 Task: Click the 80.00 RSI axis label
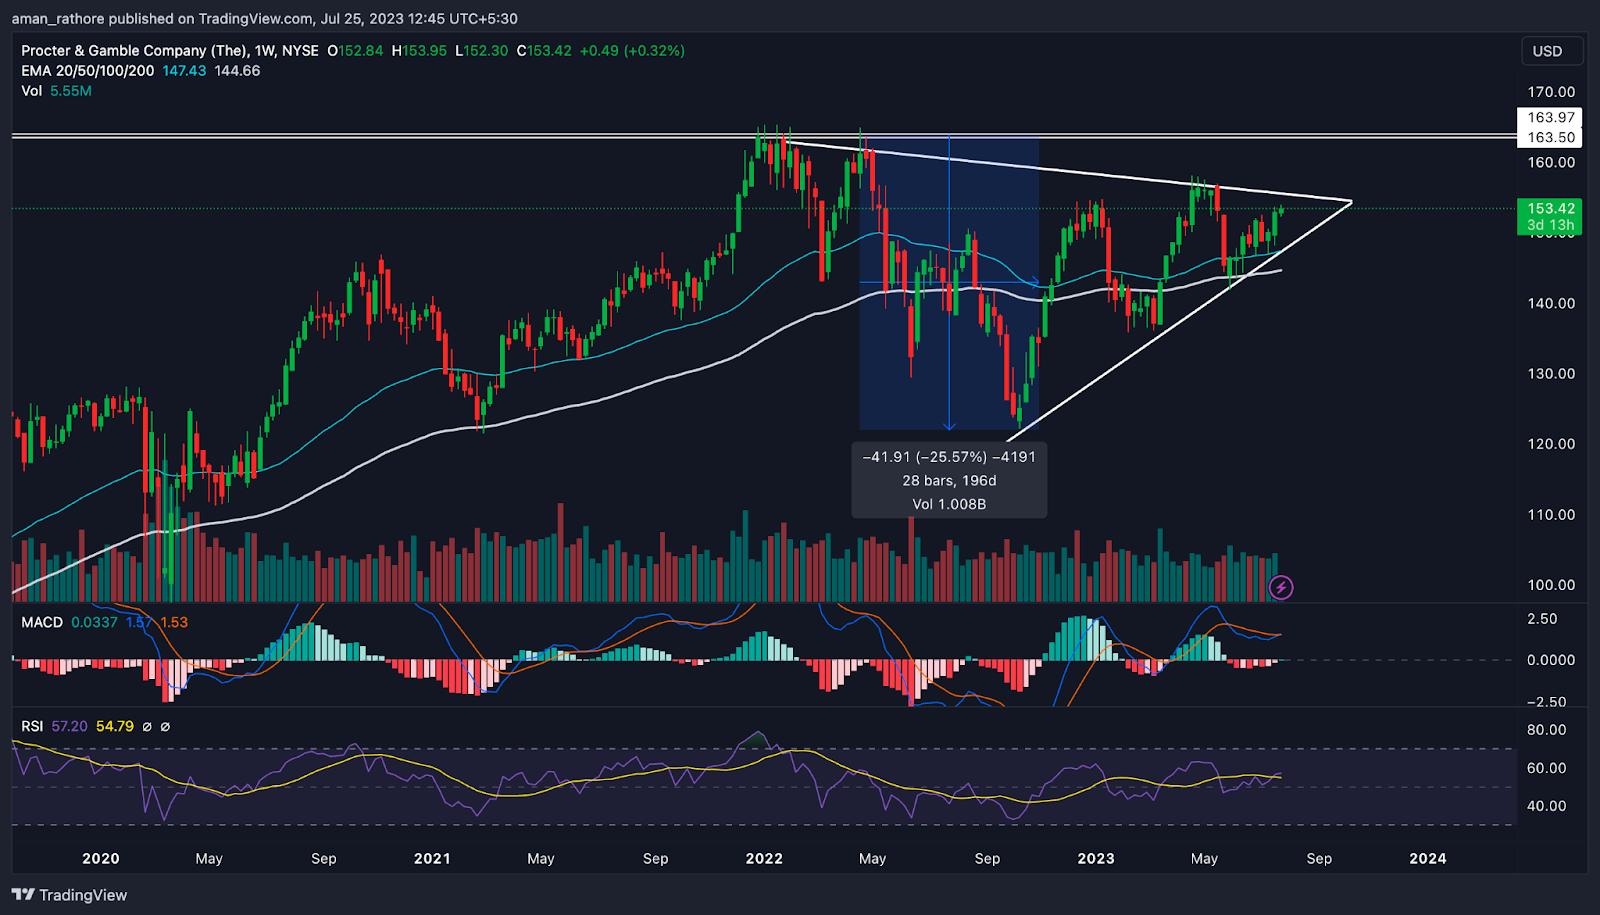tap(1546, 730)
